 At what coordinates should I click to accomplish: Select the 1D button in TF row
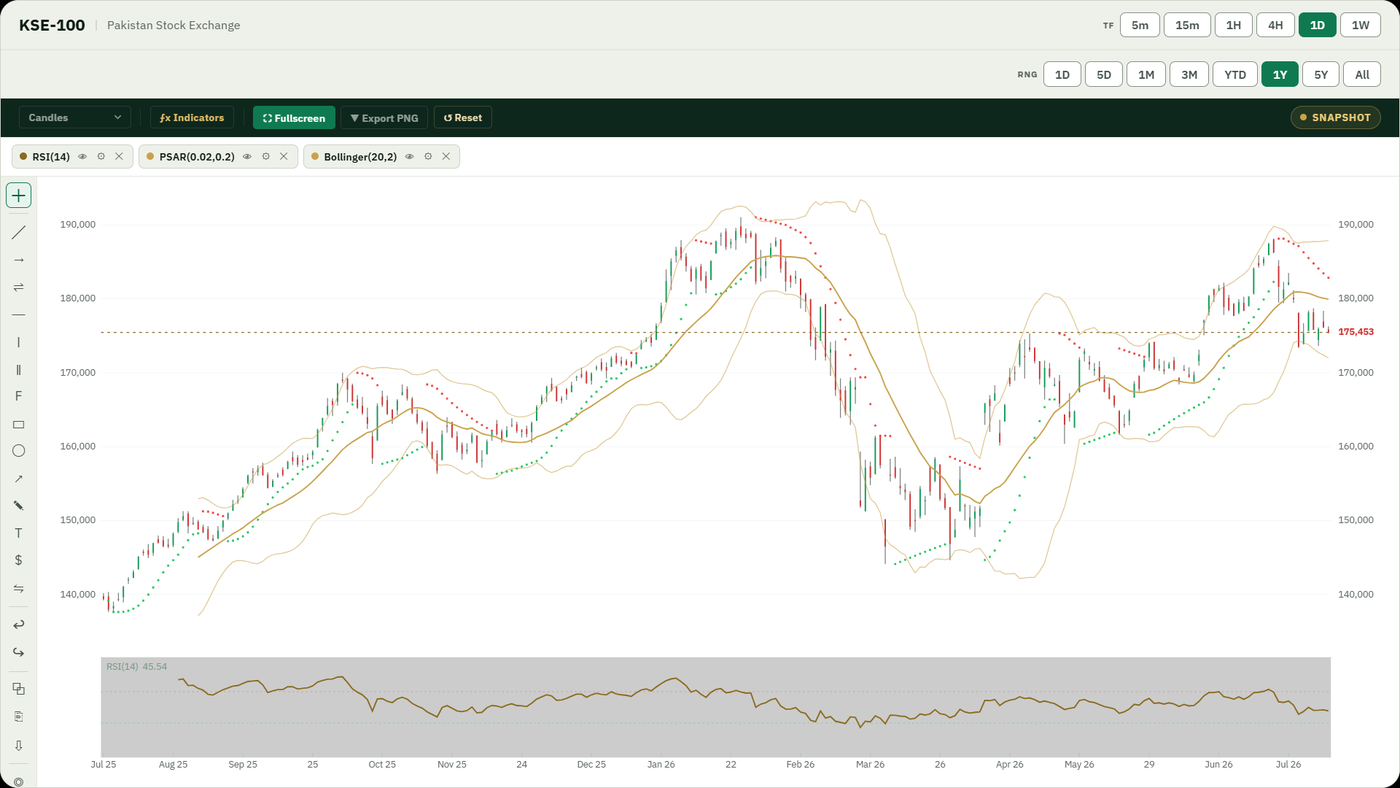point(1317,25)
